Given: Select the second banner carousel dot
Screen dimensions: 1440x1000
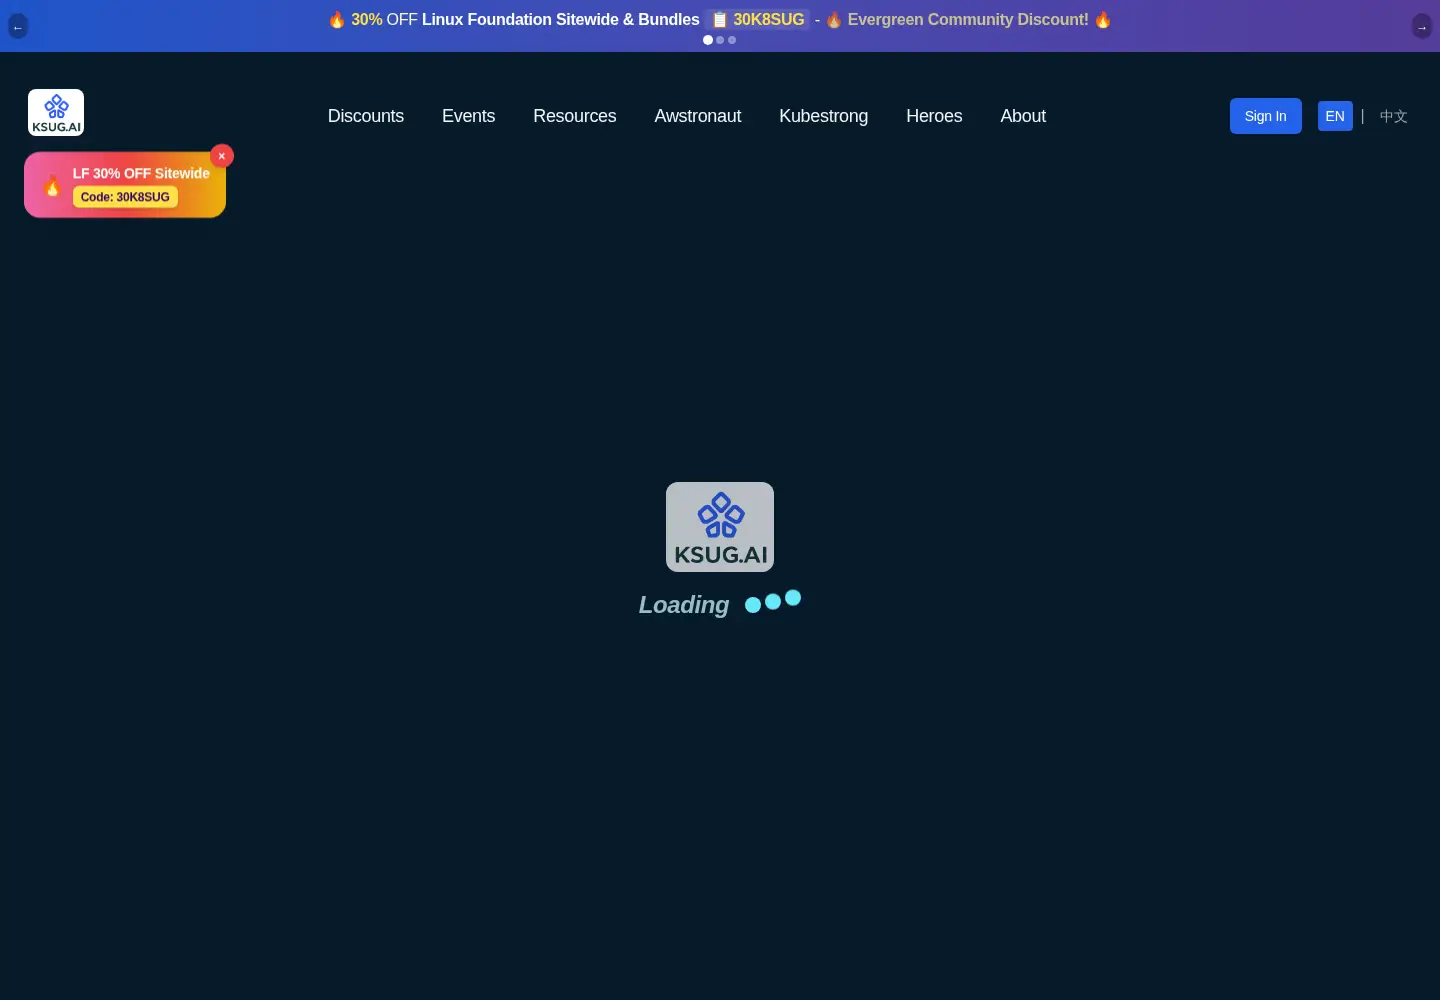Looking at the screenshot, I should tap(720, 40).
